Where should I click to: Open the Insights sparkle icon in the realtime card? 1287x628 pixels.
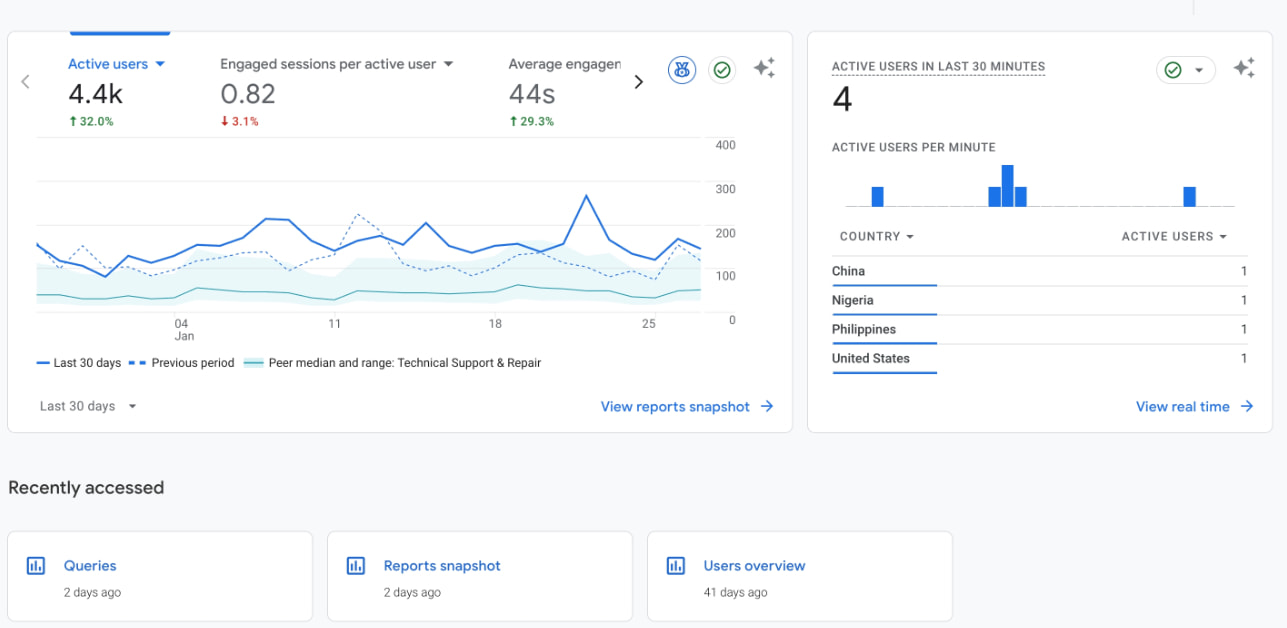pyautogui.click(x=1244, y=69)
